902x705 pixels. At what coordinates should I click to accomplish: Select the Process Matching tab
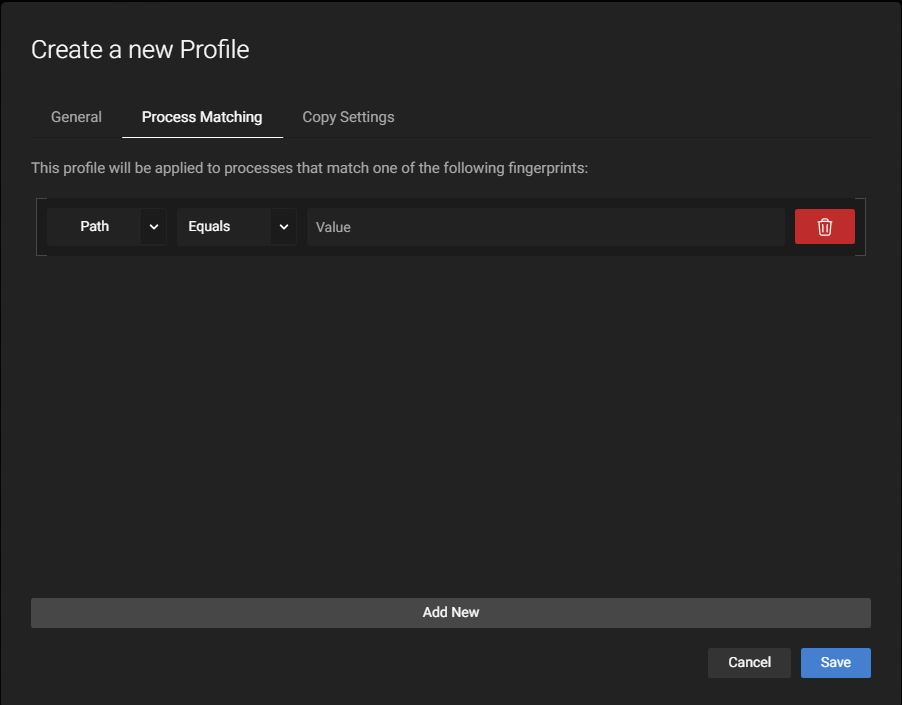(x=202, y=117)
